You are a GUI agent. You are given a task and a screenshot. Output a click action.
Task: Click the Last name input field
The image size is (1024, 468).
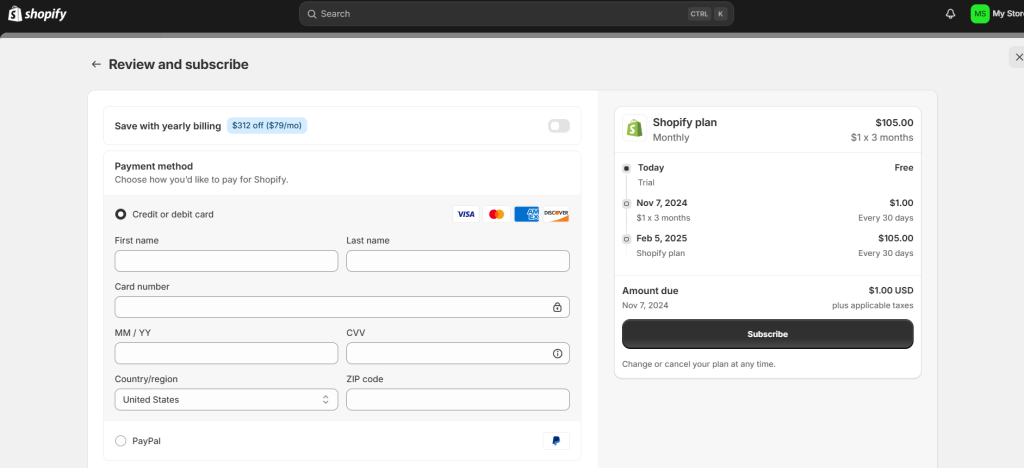(x=458, y=261)
